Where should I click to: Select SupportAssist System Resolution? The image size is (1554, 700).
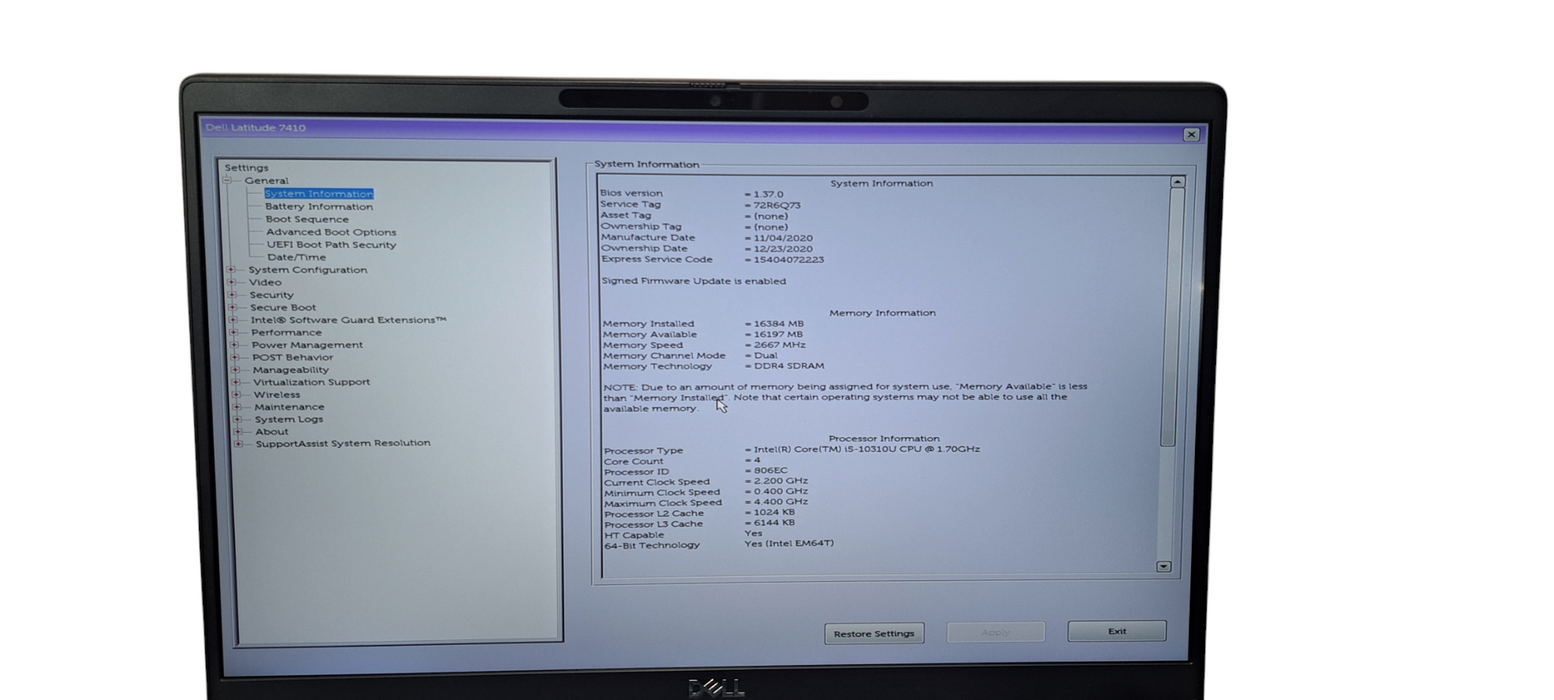[x=343, y=443]
